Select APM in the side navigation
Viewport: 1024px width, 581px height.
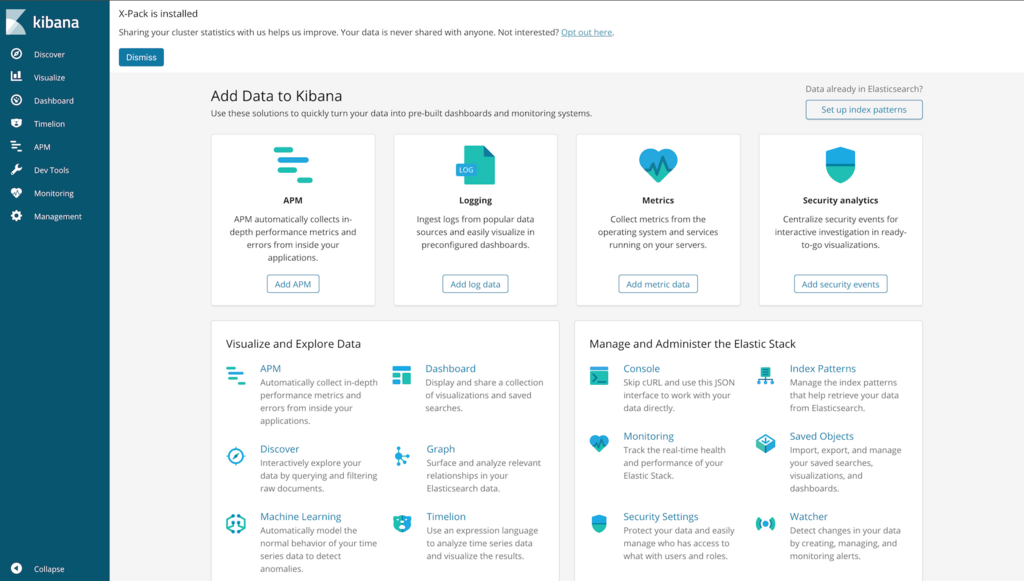tap(42, 147)
